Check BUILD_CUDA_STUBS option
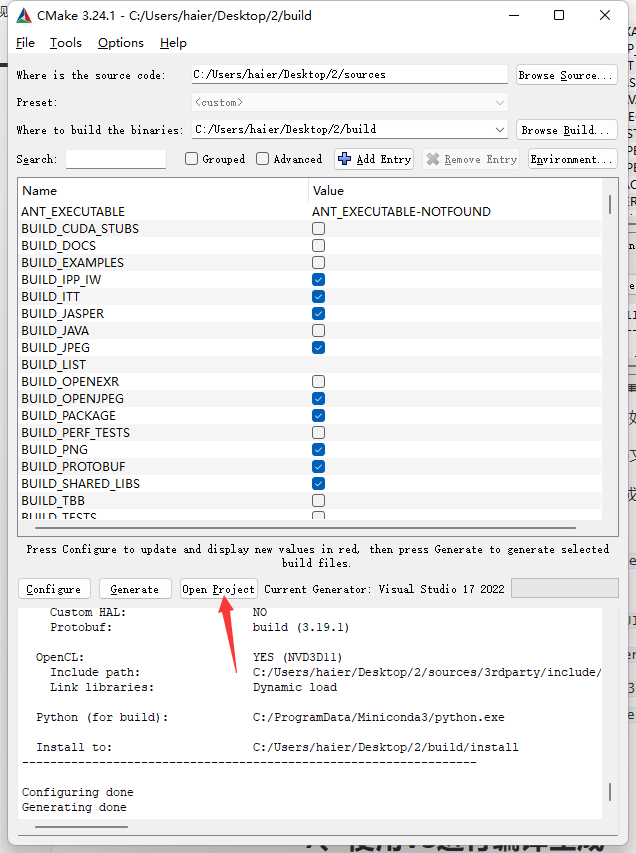The height and width of the screenshot is (853, 636). click(319, 228)
